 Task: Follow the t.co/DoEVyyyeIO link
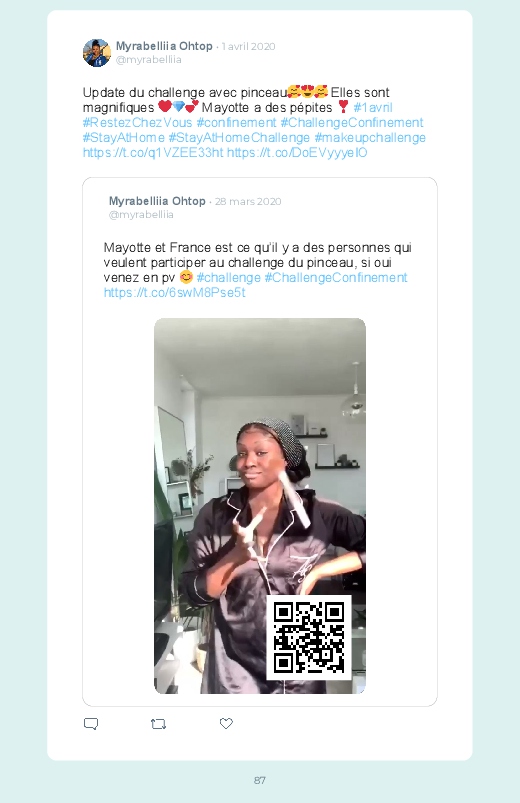[x=297, y=153]
